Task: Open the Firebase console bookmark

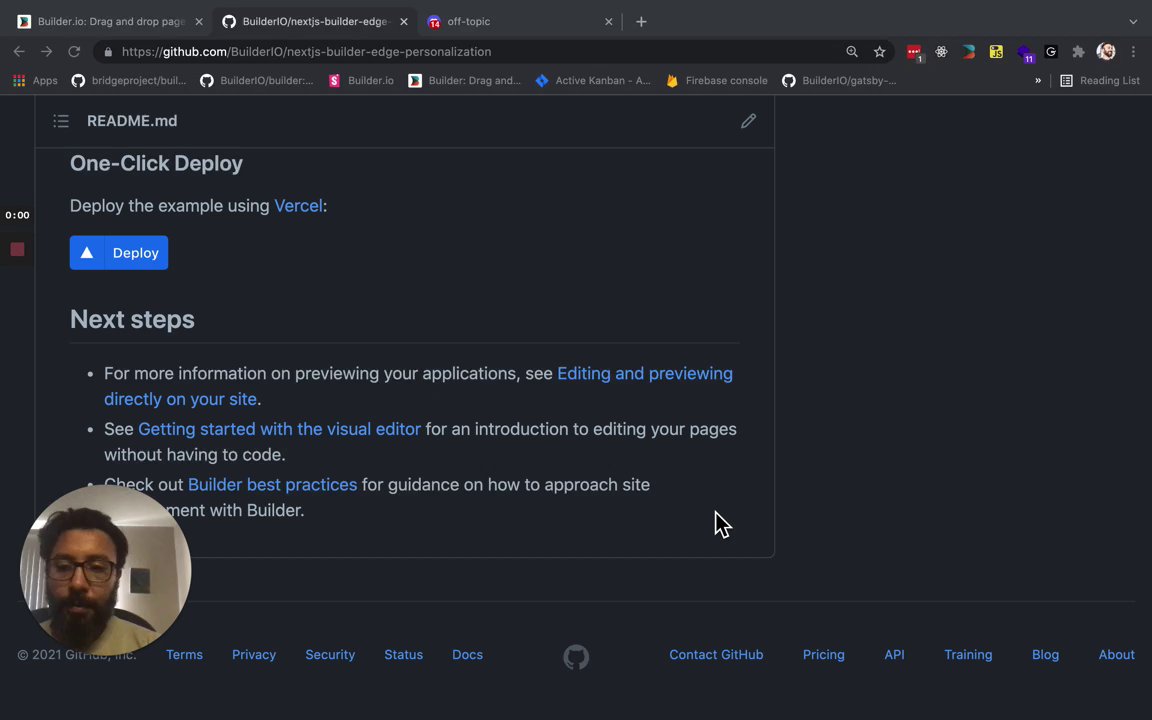Action: [x=717, y=81]
